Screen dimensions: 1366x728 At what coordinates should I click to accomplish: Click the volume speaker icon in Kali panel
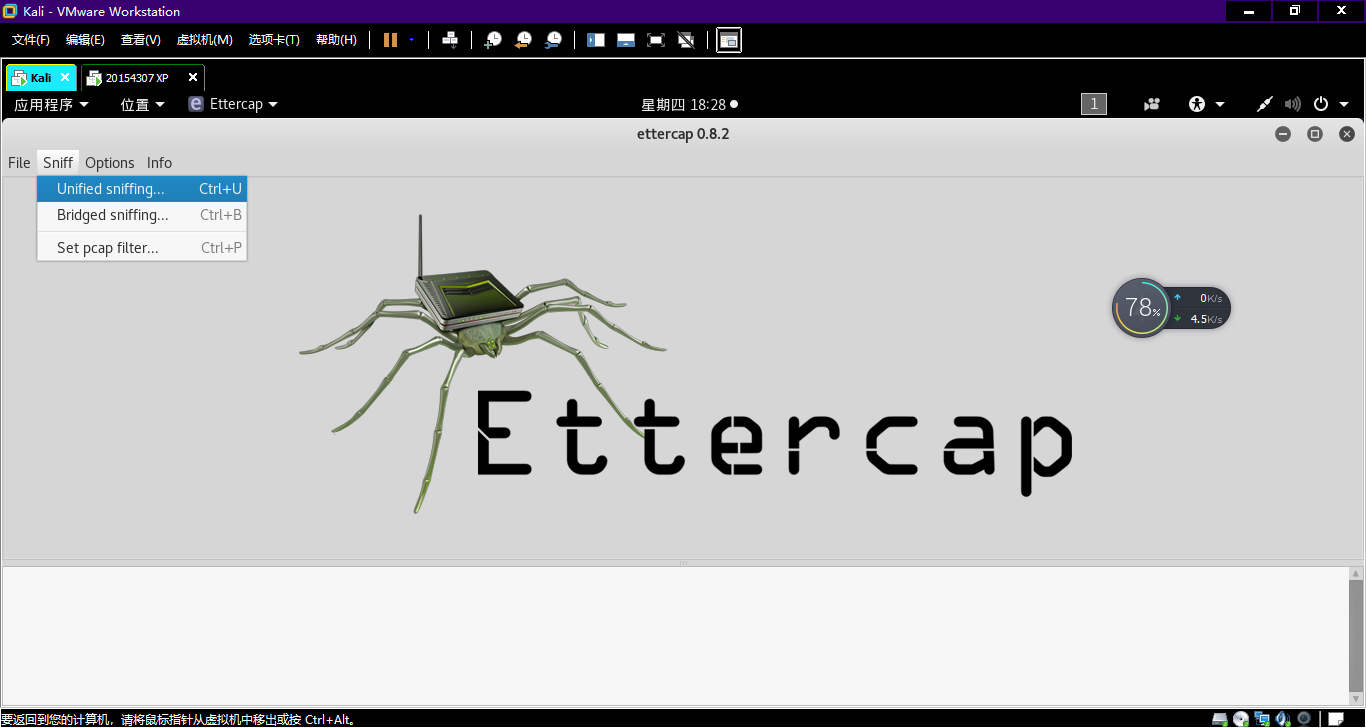point(1293,104)
